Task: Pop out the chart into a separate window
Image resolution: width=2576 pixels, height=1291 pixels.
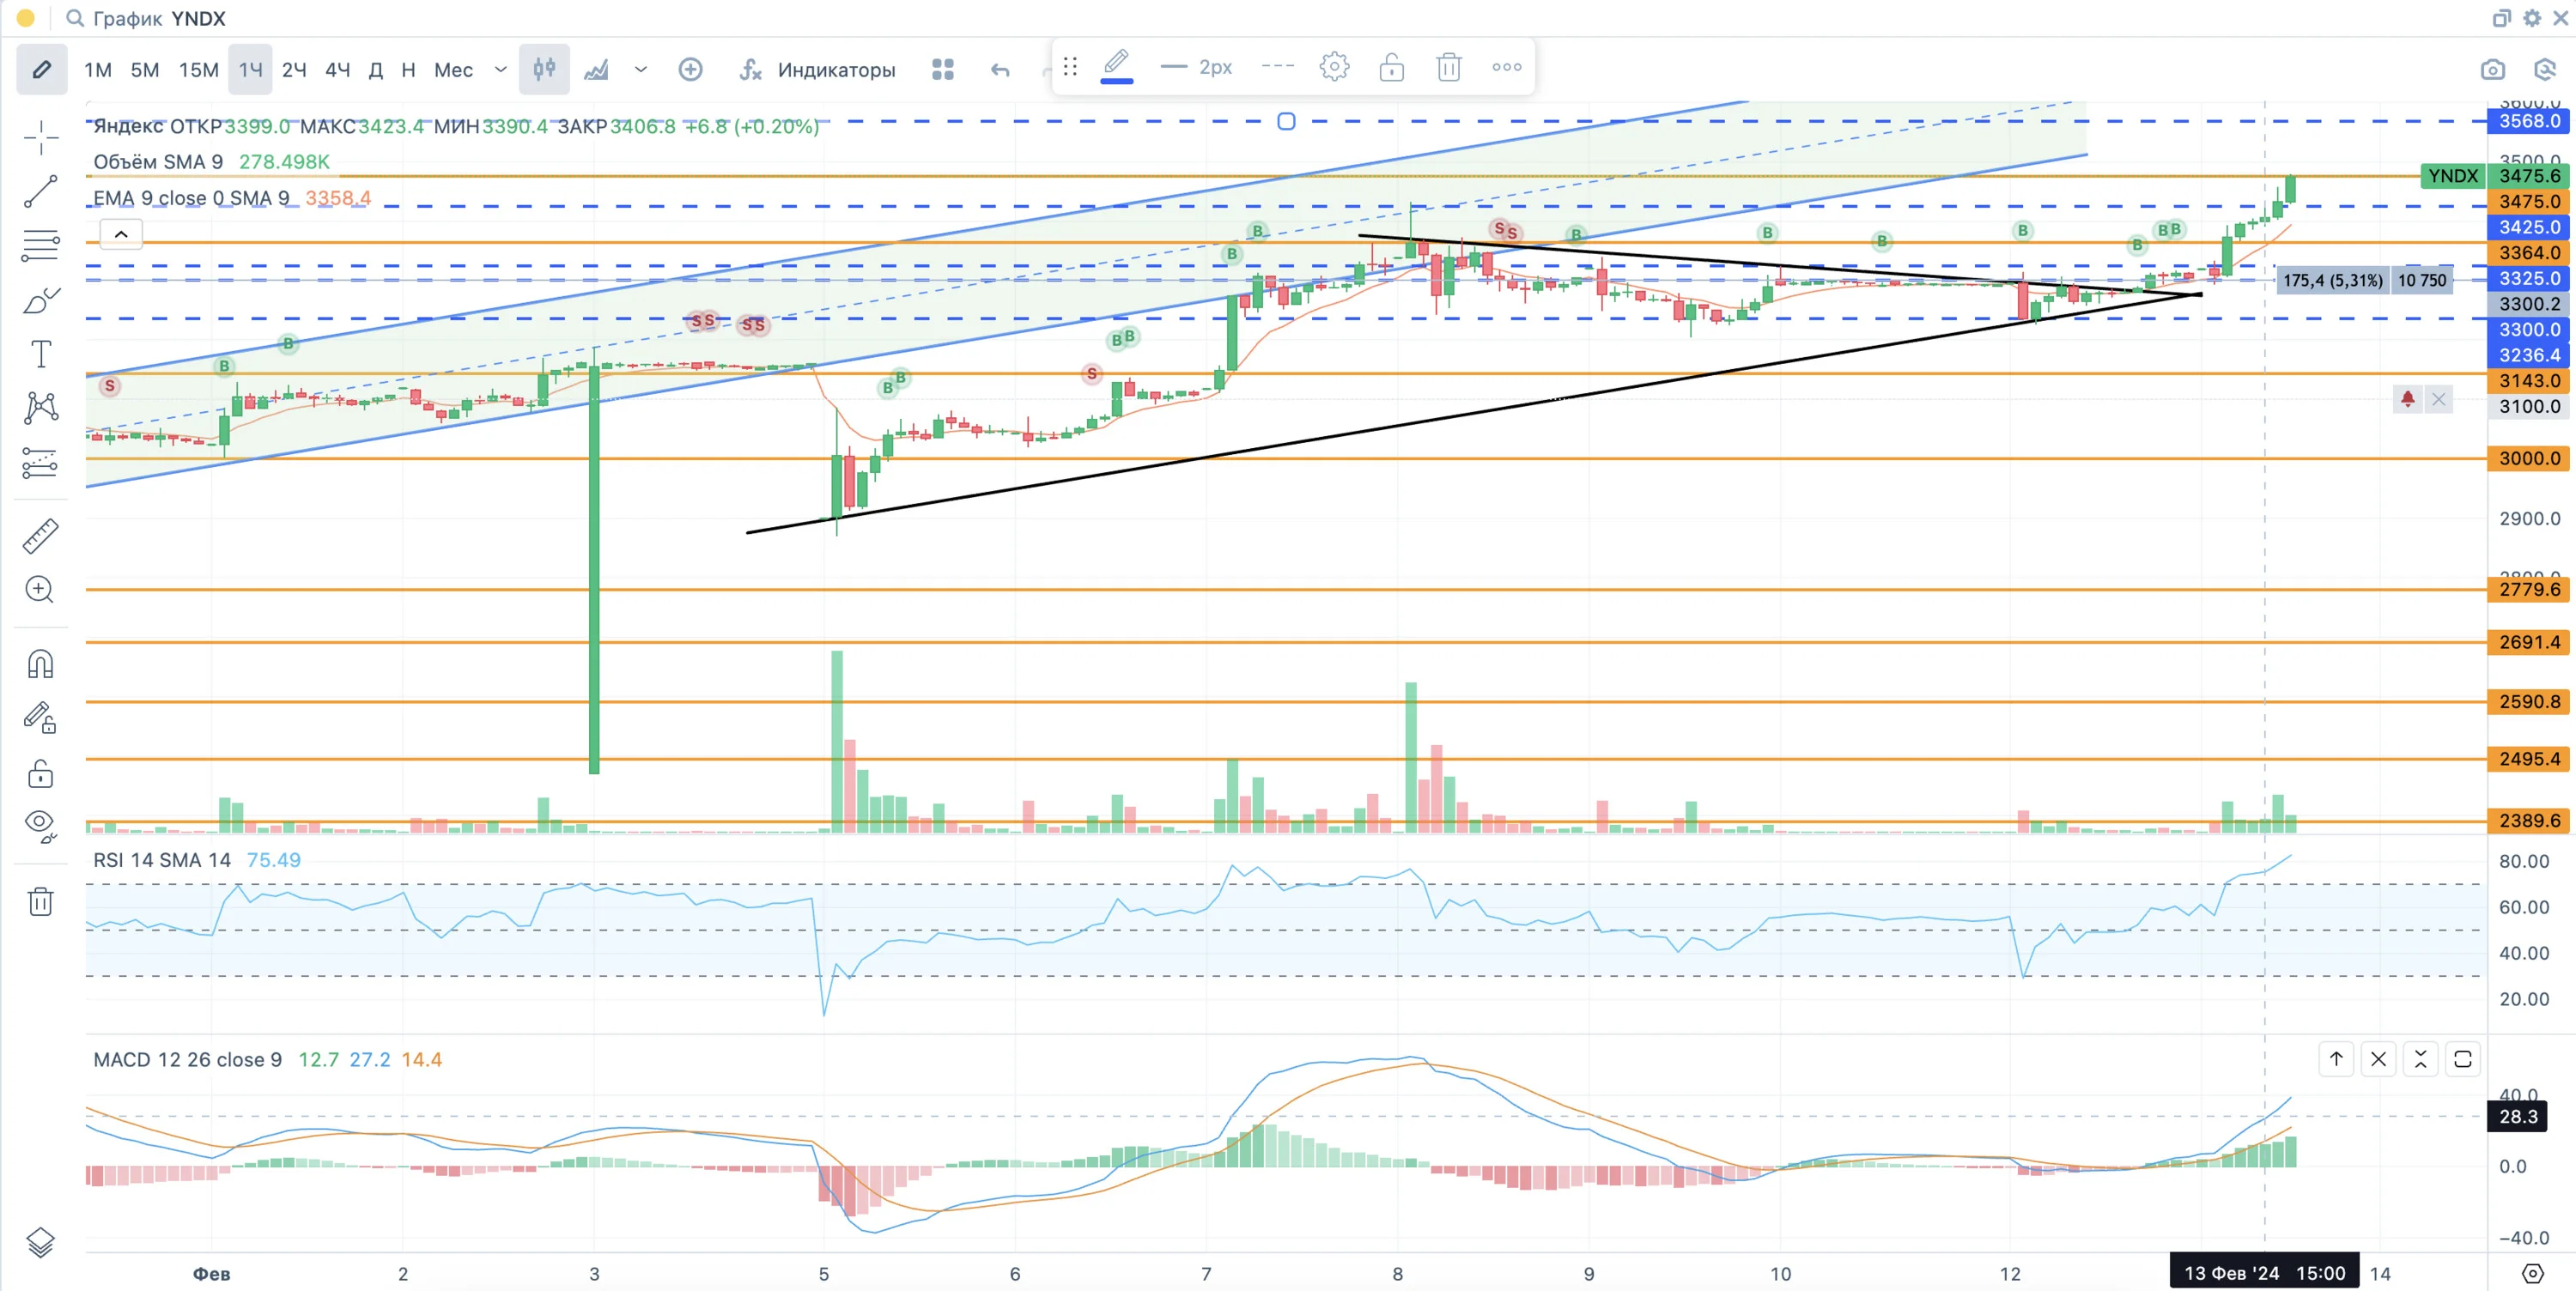Action: [x=2501, y=18]
